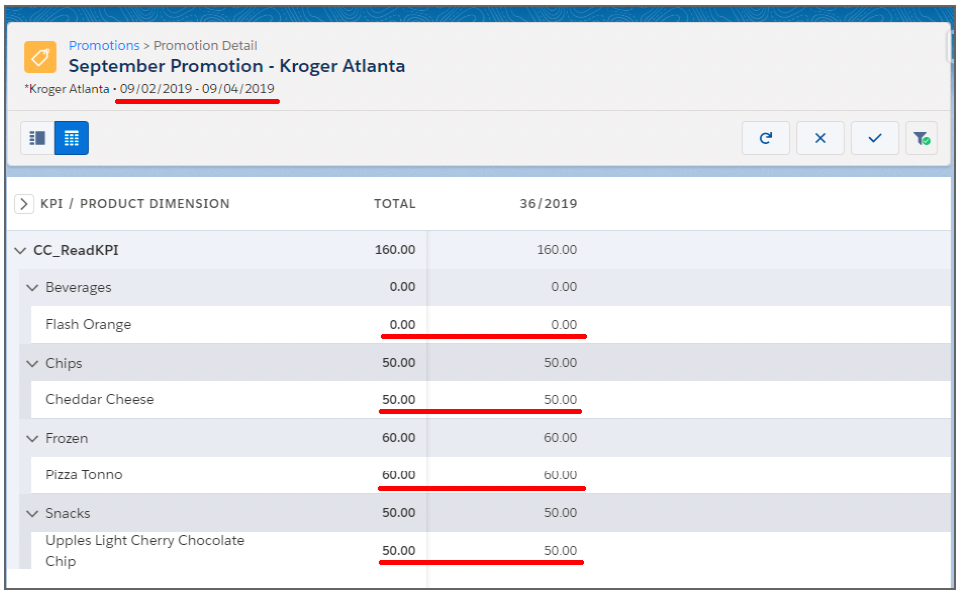Click the 36/2019 week column header
The width and height of the screenshot is (959, 595).
click(548, 204)
